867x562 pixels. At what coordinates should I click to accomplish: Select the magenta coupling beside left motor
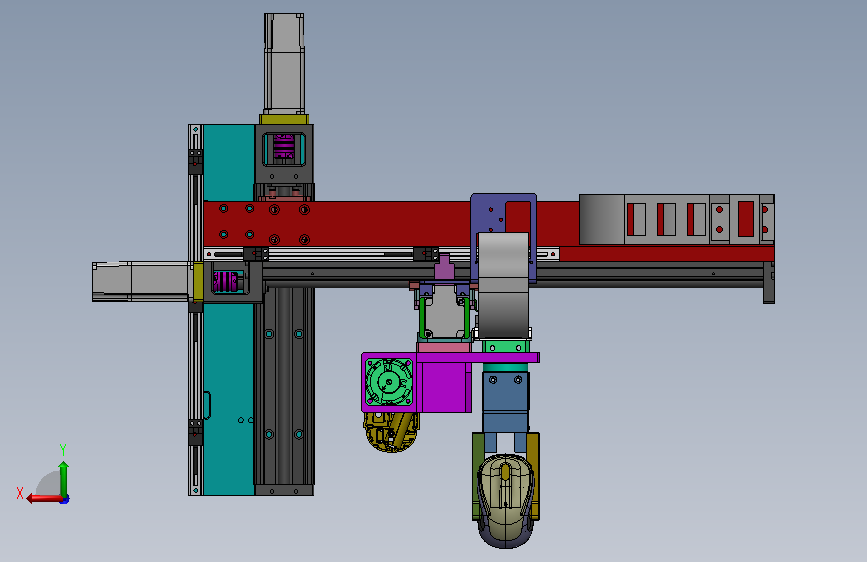point(226,282)
